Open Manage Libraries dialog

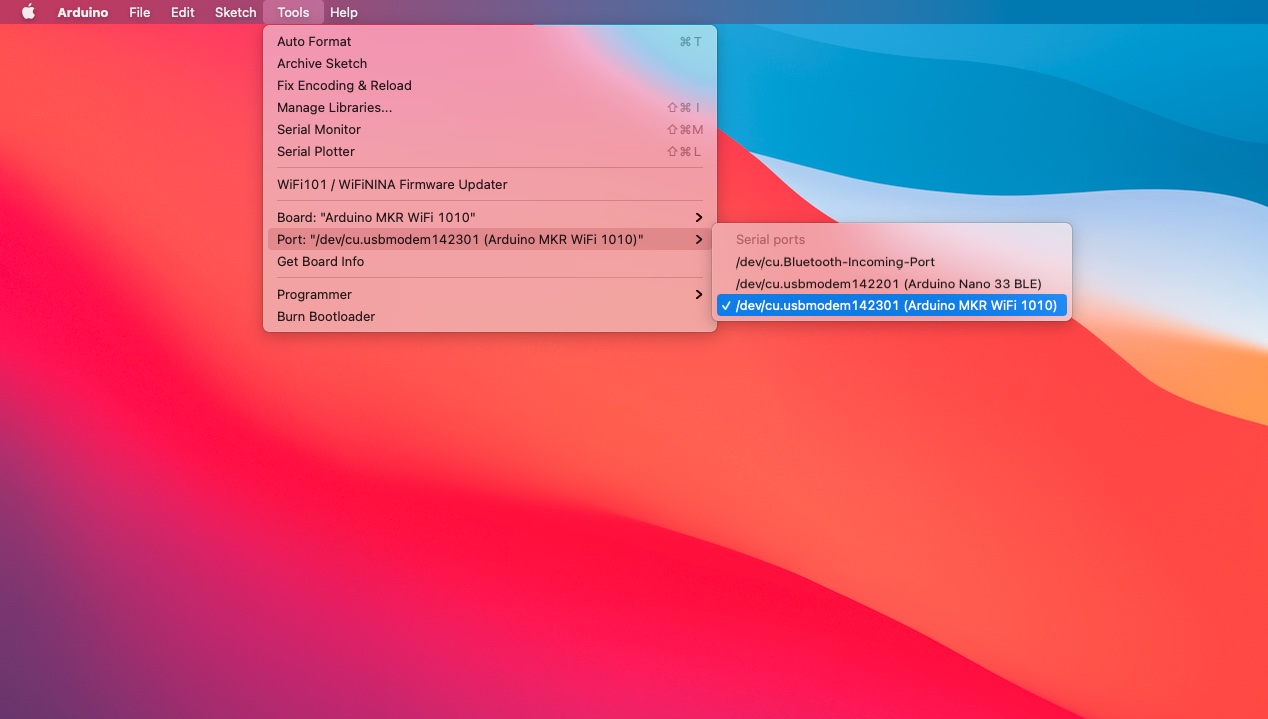click(334, 108)
